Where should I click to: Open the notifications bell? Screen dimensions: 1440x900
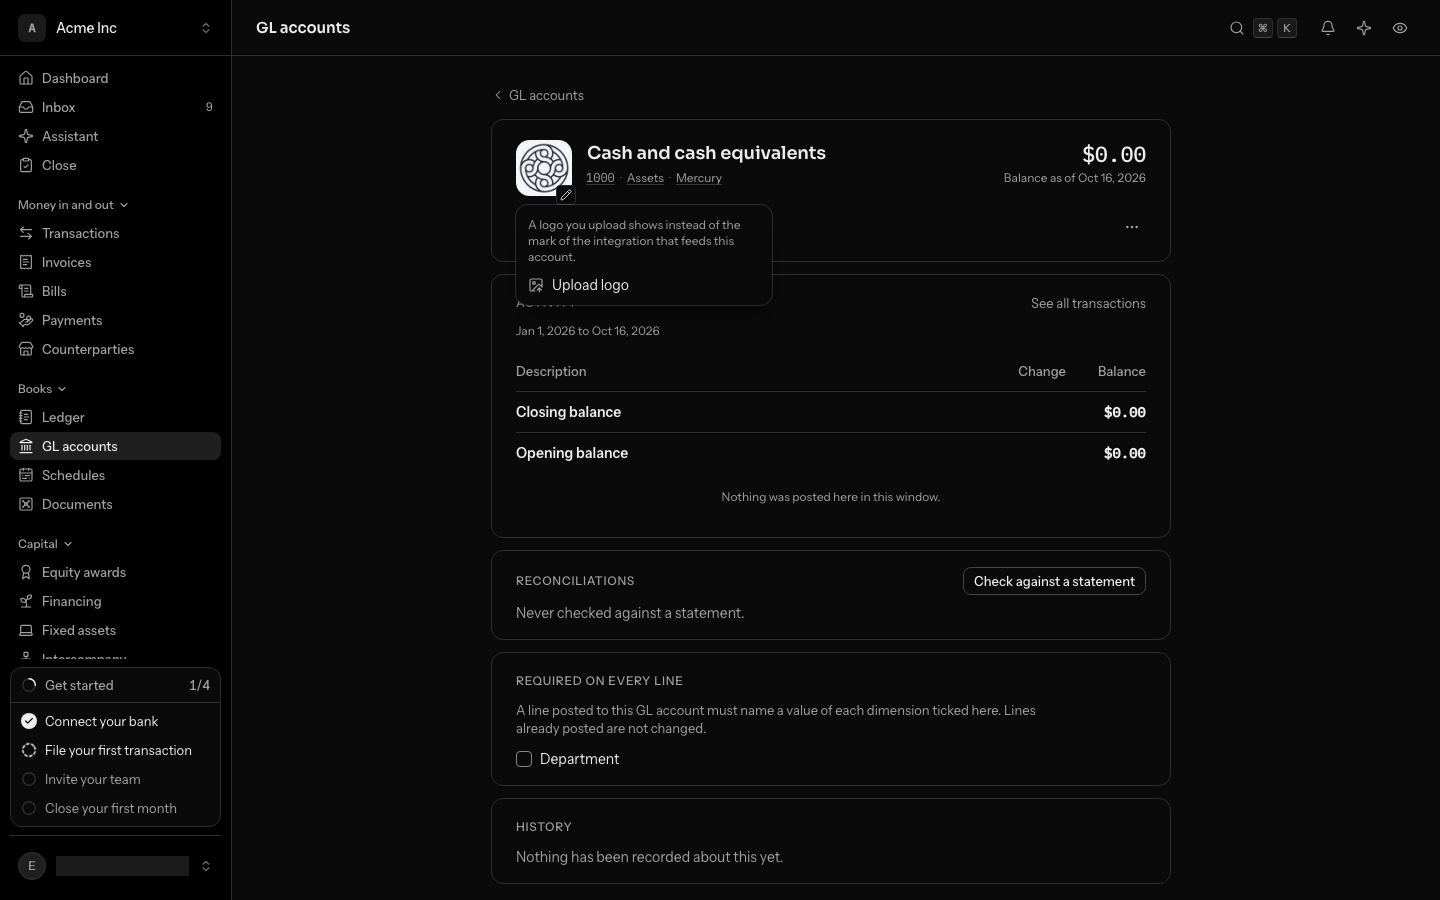click(1328, 28)
